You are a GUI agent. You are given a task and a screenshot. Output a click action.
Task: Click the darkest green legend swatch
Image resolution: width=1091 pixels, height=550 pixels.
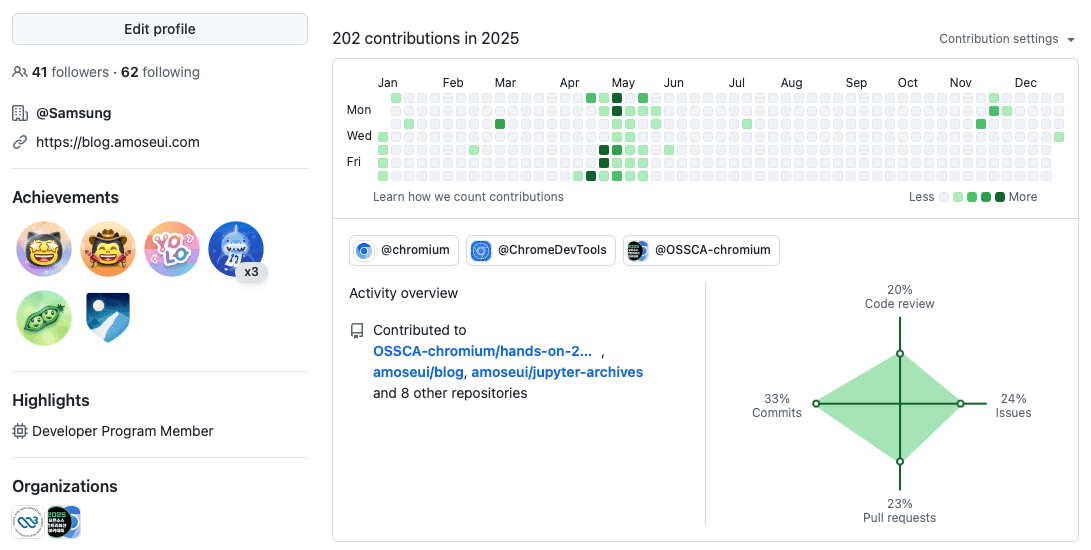tap(999, 197)
